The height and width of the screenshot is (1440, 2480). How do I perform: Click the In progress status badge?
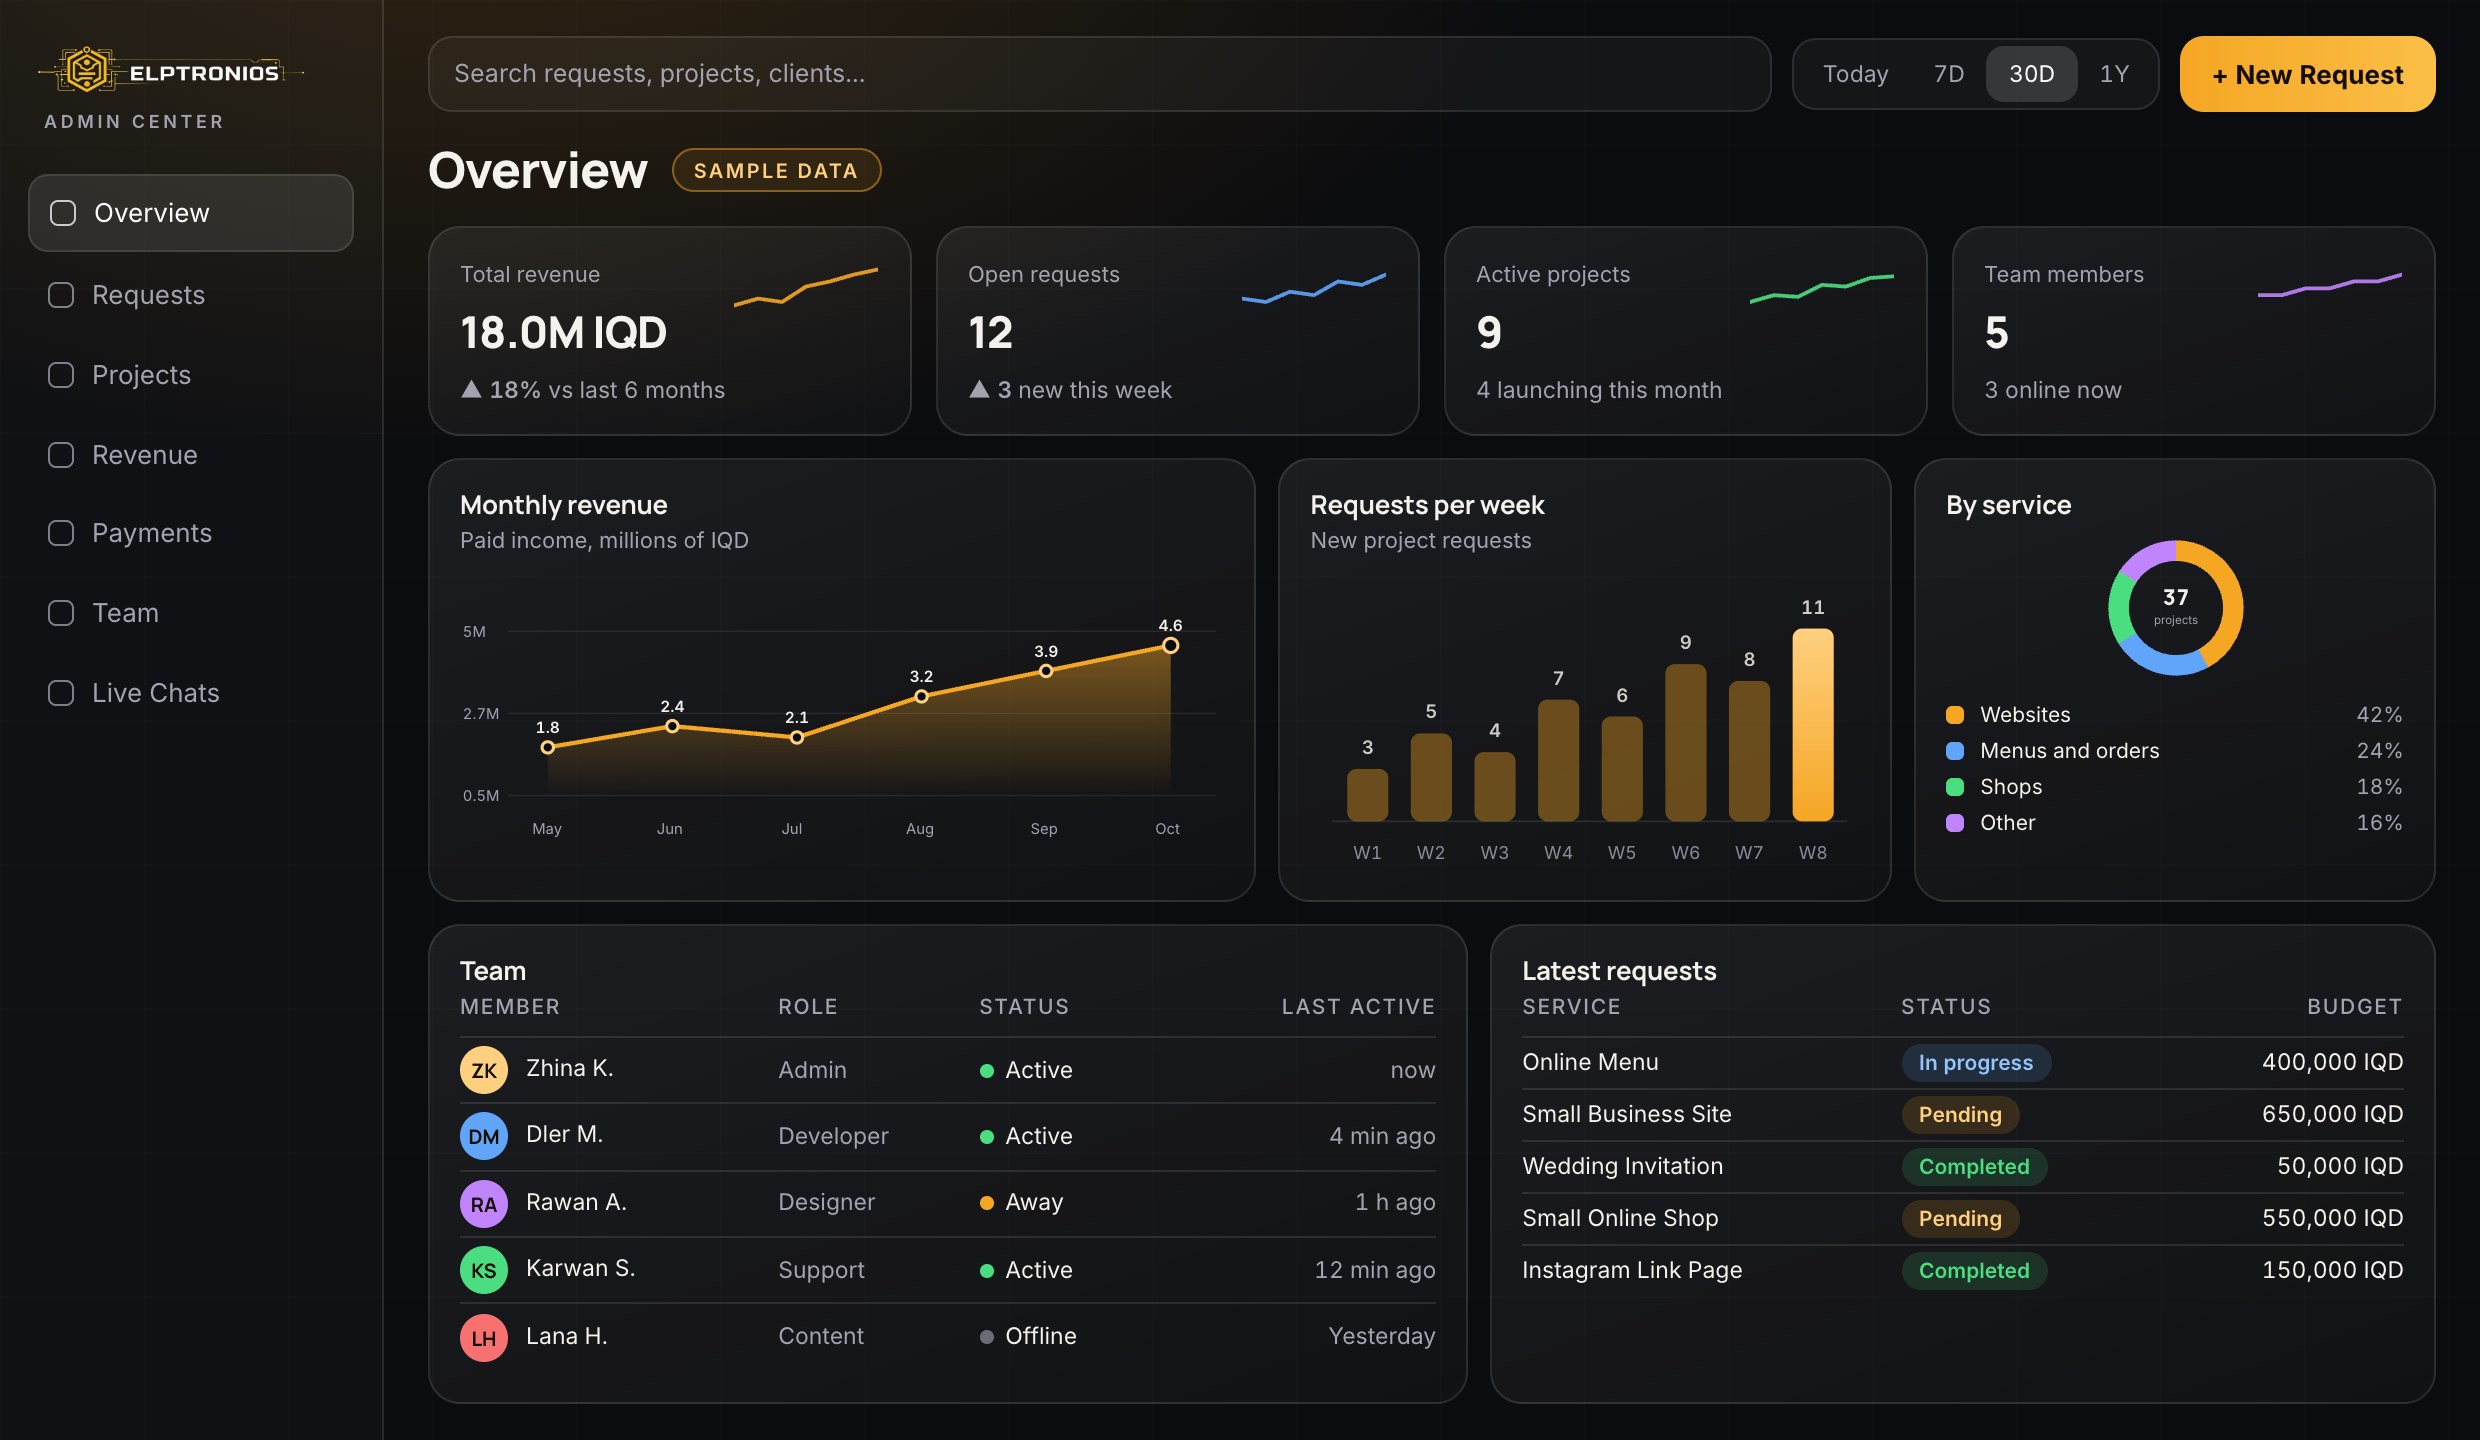pos(1975,1062)
